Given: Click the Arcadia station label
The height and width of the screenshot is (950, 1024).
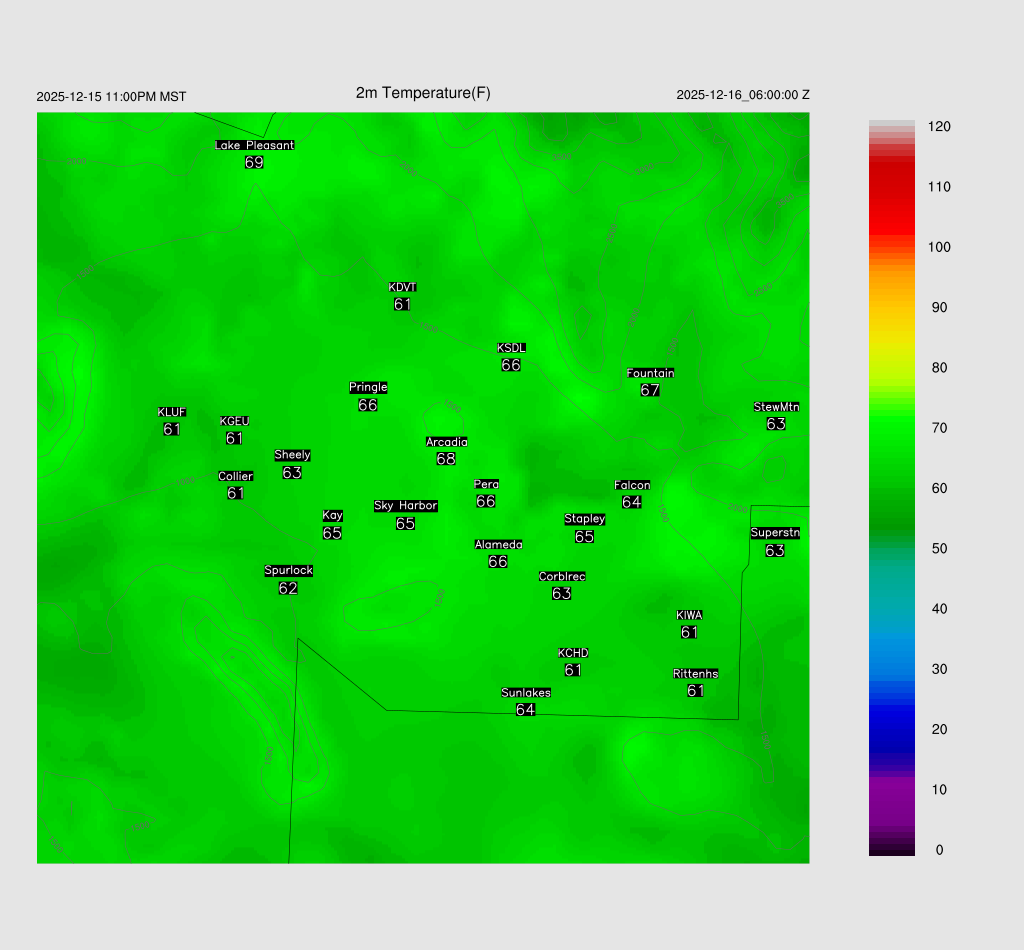Looking at the screenshot, I should pos(446,442).
